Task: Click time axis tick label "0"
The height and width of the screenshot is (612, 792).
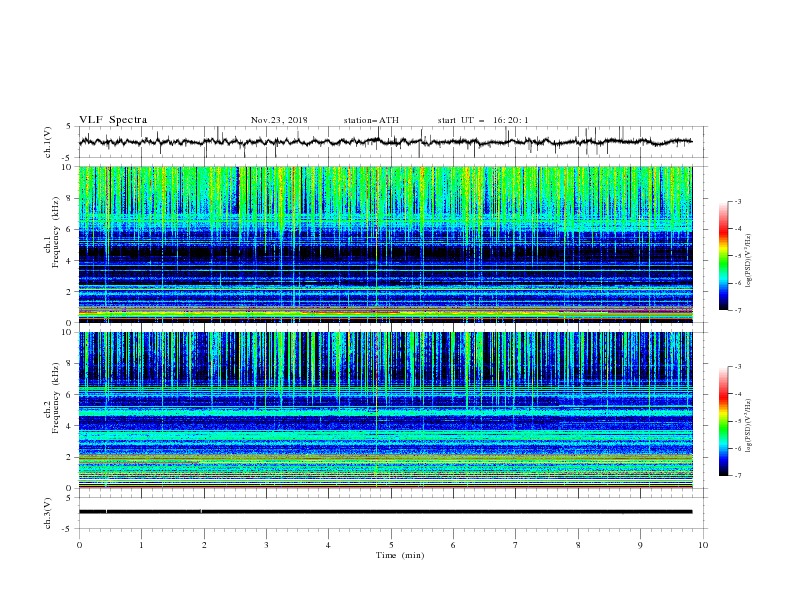Action: (79, 545)
